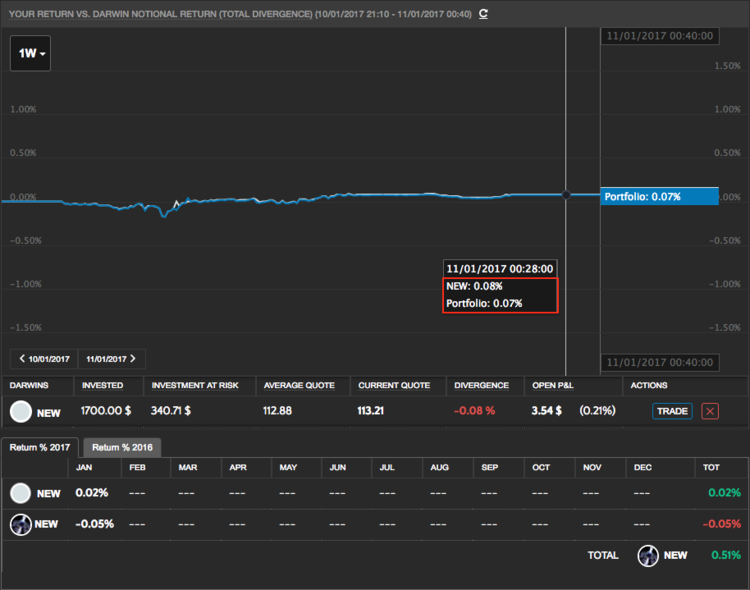Switch to the Return % 2016 tab
This screenshot has height=590, width=750.
click(121, 447)
